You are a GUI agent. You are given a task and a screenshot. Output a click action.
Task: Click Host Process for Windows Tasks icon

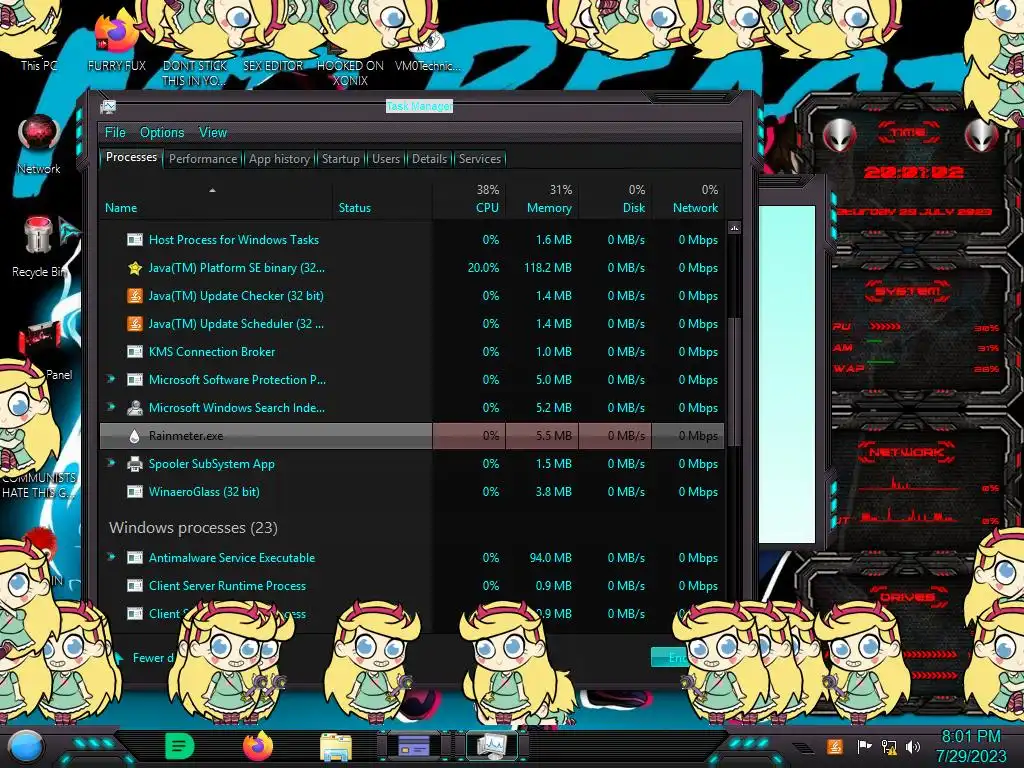[135, 240]
